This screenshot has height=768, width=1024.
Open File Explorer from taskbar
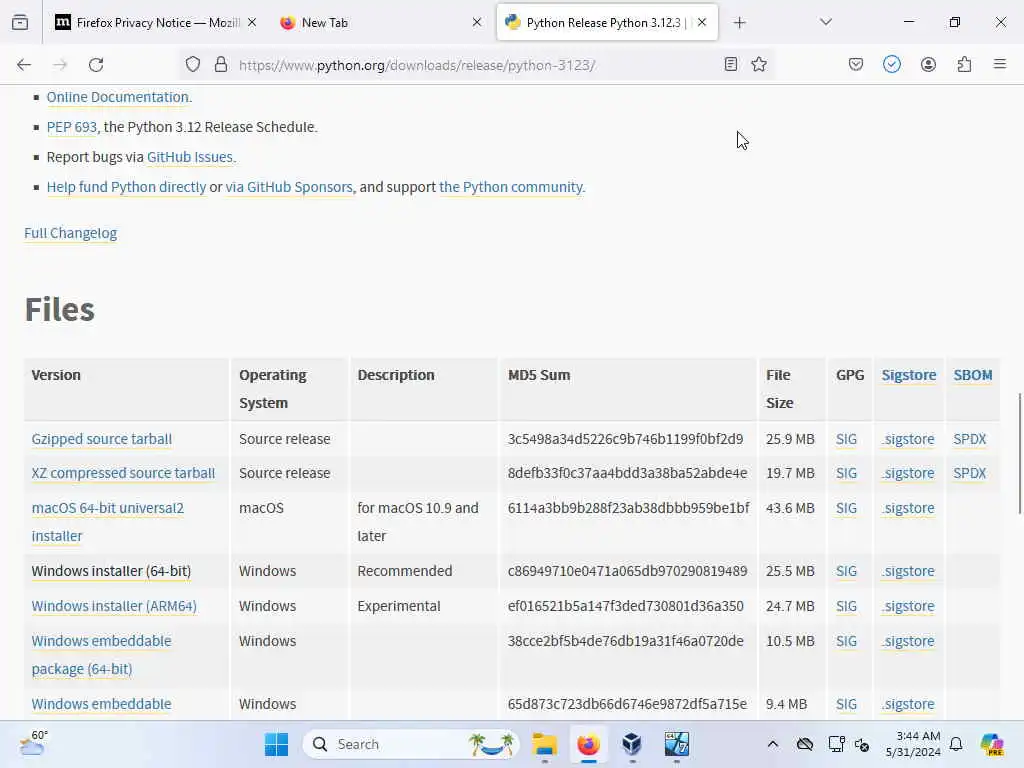click(544, 744)
